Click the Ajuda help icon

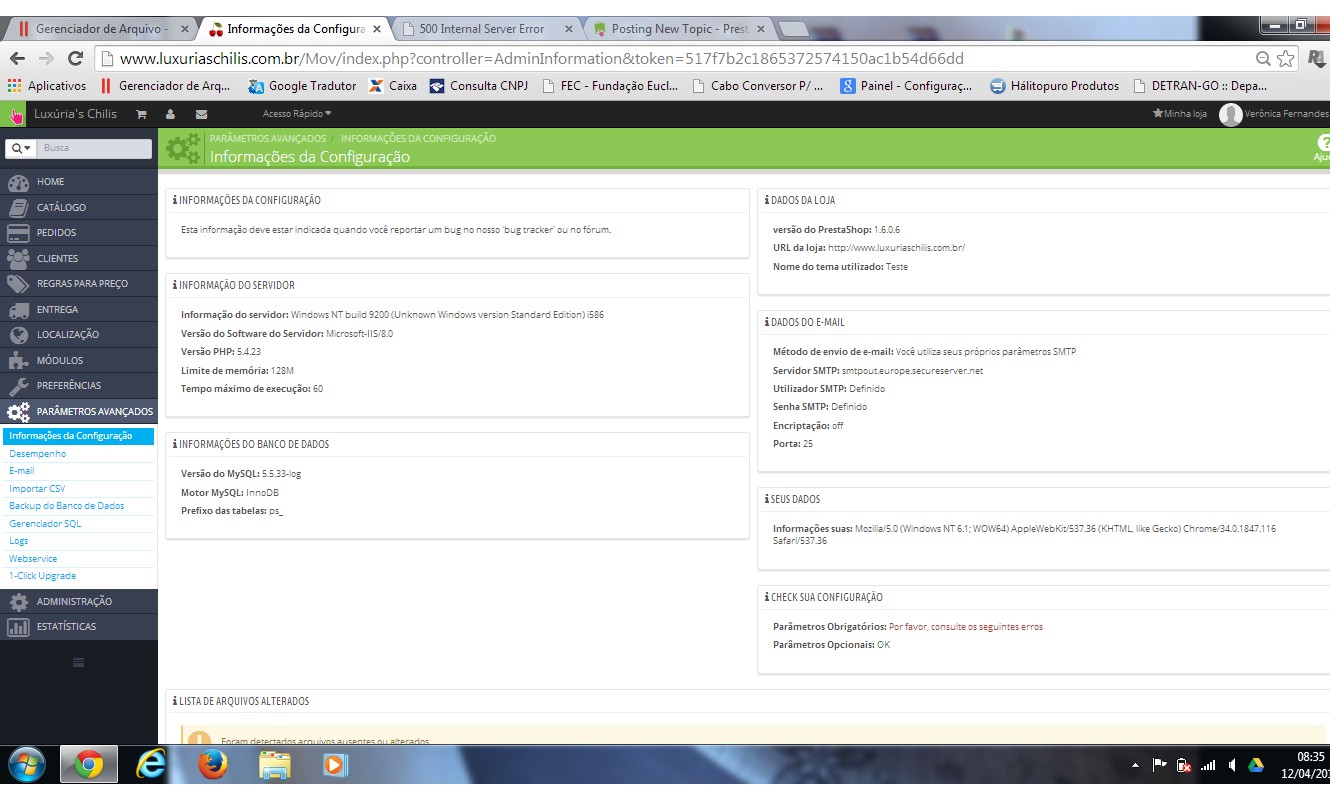(1322, 148)
